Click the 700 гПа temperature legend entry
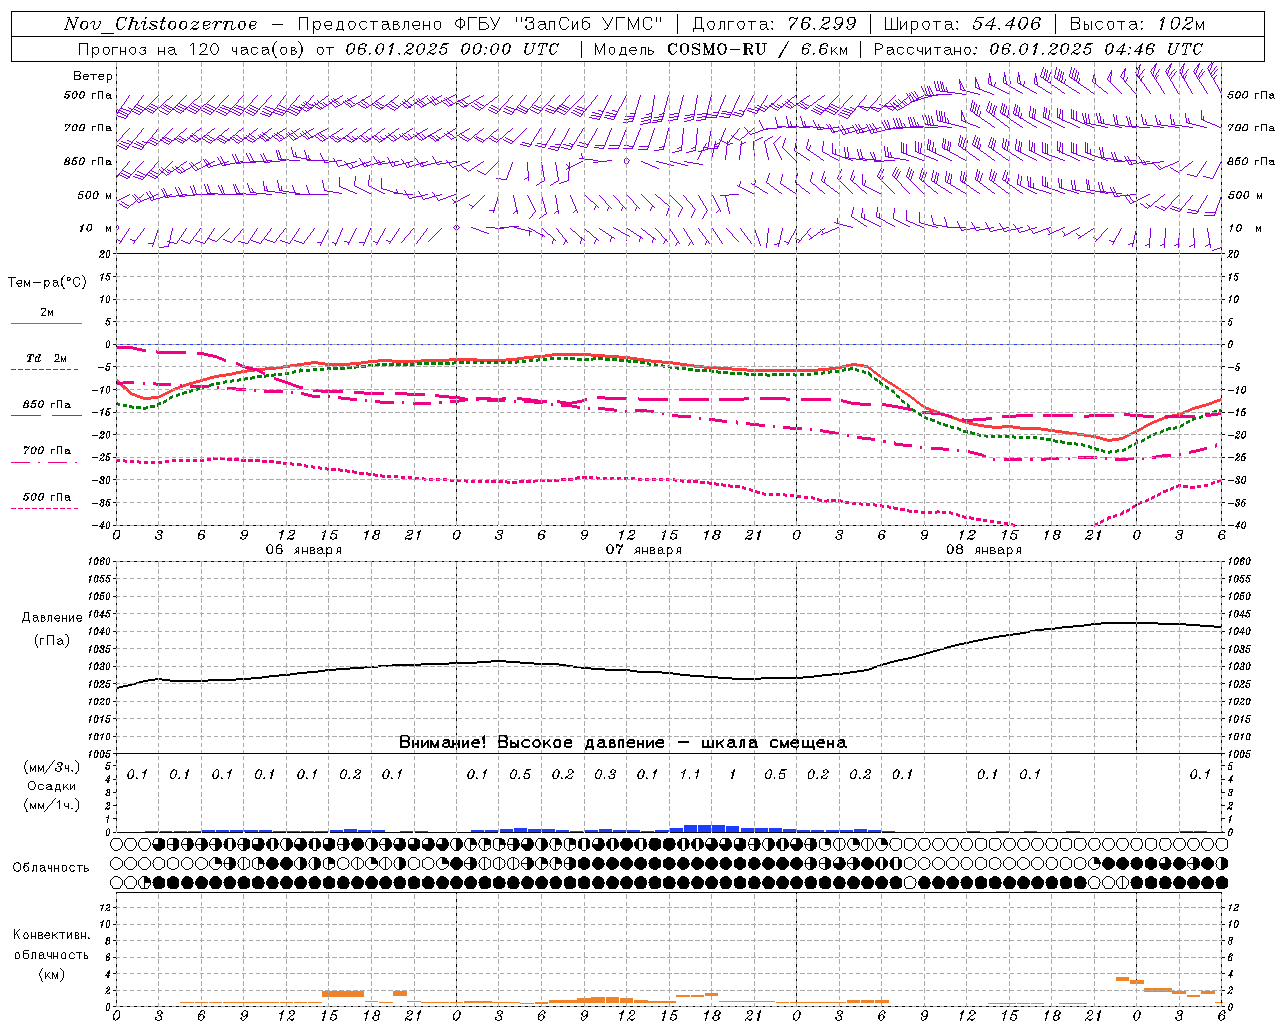This screenshot has height=1024, width=1280. pyautogui.click(x=46, y=451)
